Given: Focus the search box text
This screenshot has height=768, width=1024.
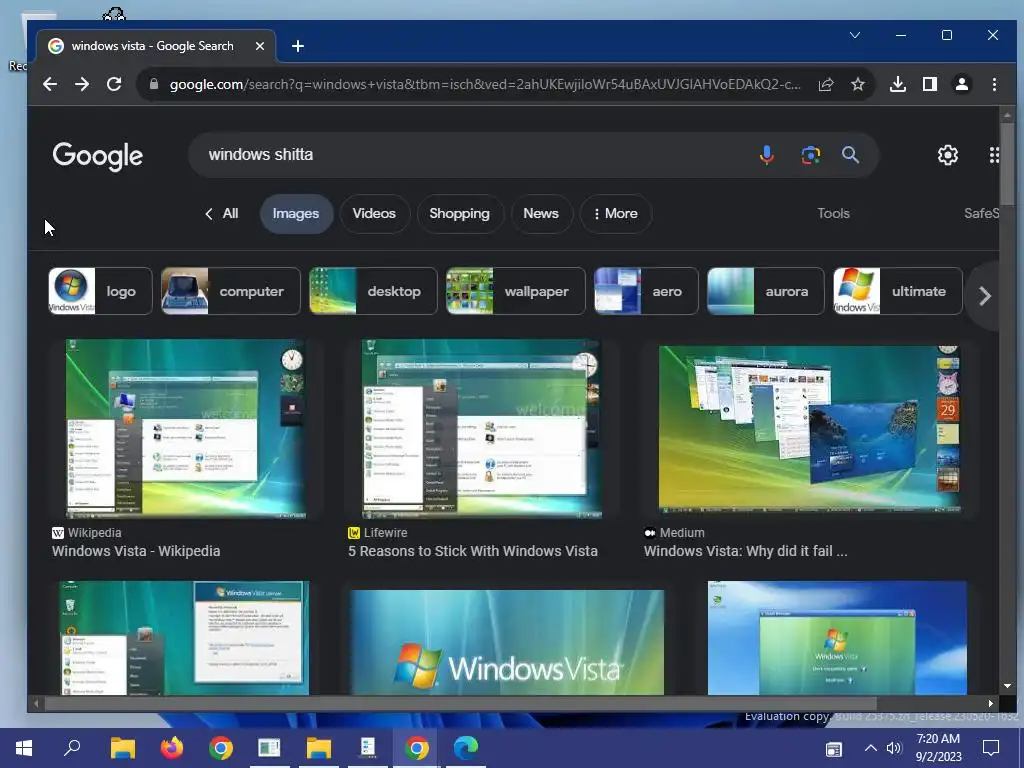Looking at the screenshot, I should [261, 155].
